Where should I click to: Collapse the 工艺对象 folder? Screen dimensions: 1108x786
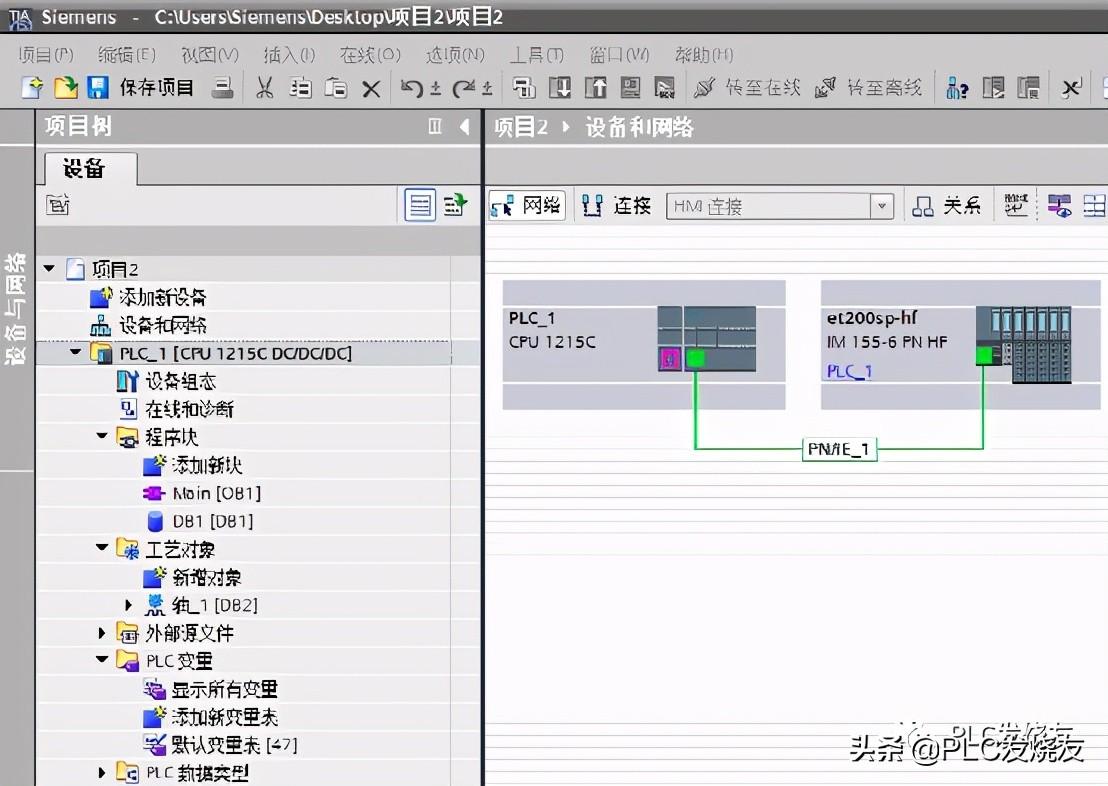[x=102, y=548]
